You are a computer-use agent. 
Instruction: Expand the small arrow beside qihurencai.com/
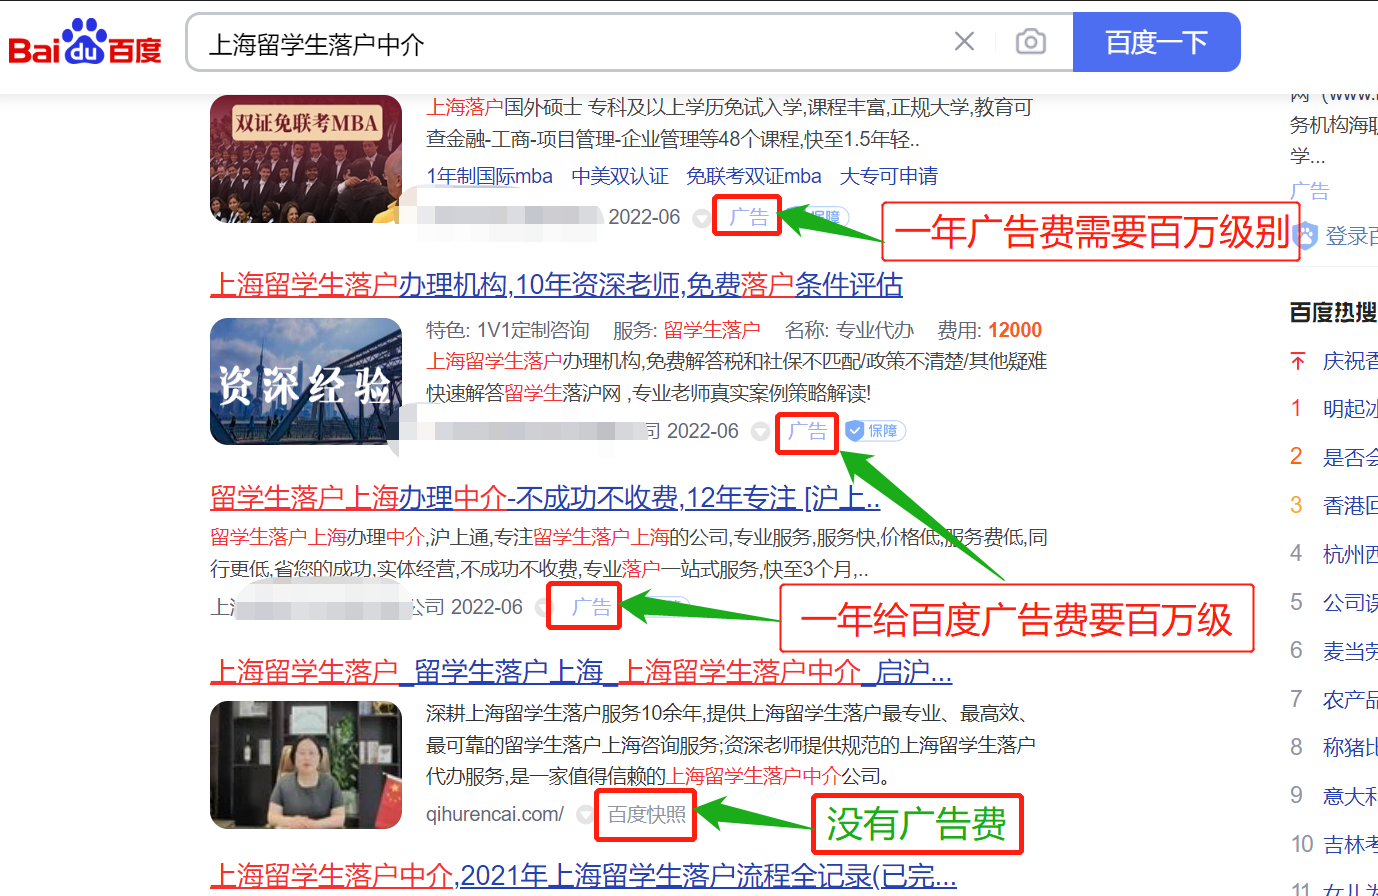click(585, 815)
